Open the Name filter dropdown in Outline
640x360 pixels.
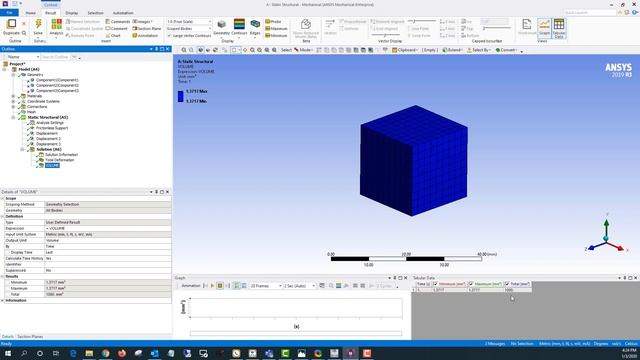[x=21, y=57]
